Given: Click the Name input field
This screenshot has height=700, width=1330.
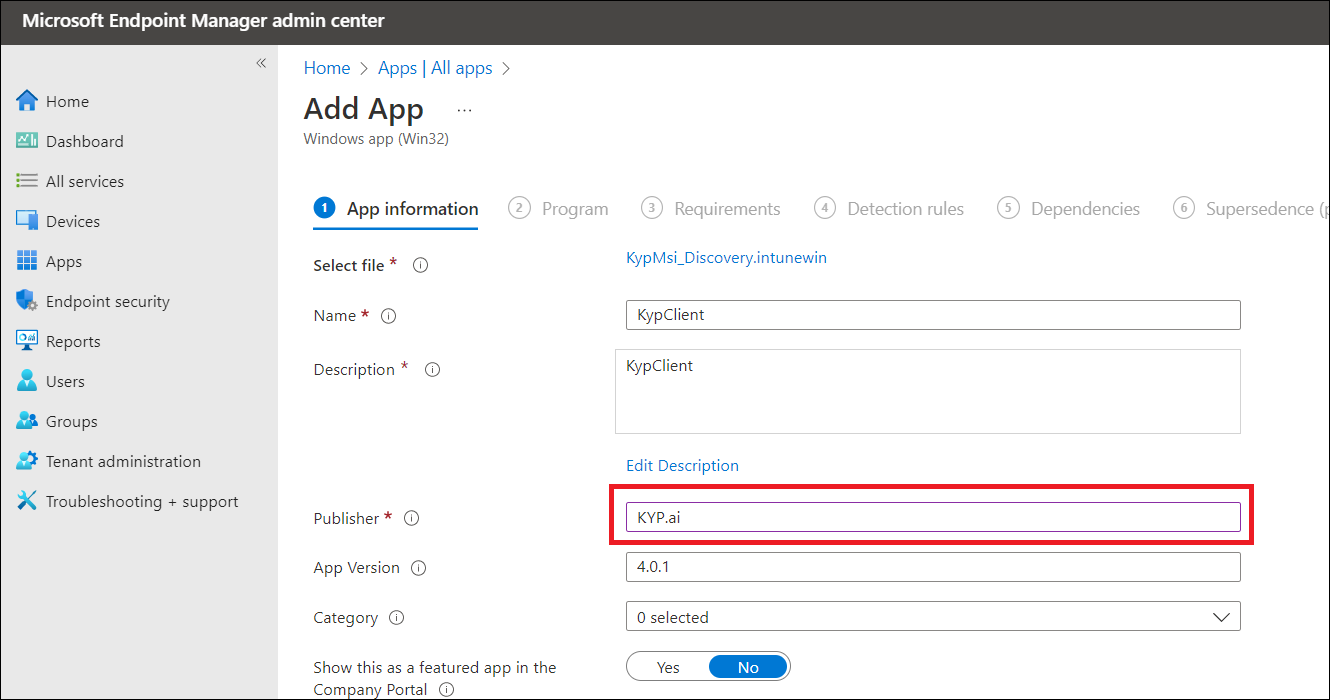Looking at the screenshot, I should (932, 315).
